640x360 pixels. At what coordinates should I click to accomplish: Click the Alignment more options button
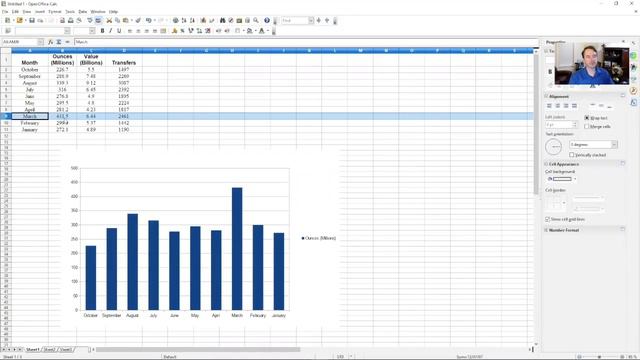623,96
